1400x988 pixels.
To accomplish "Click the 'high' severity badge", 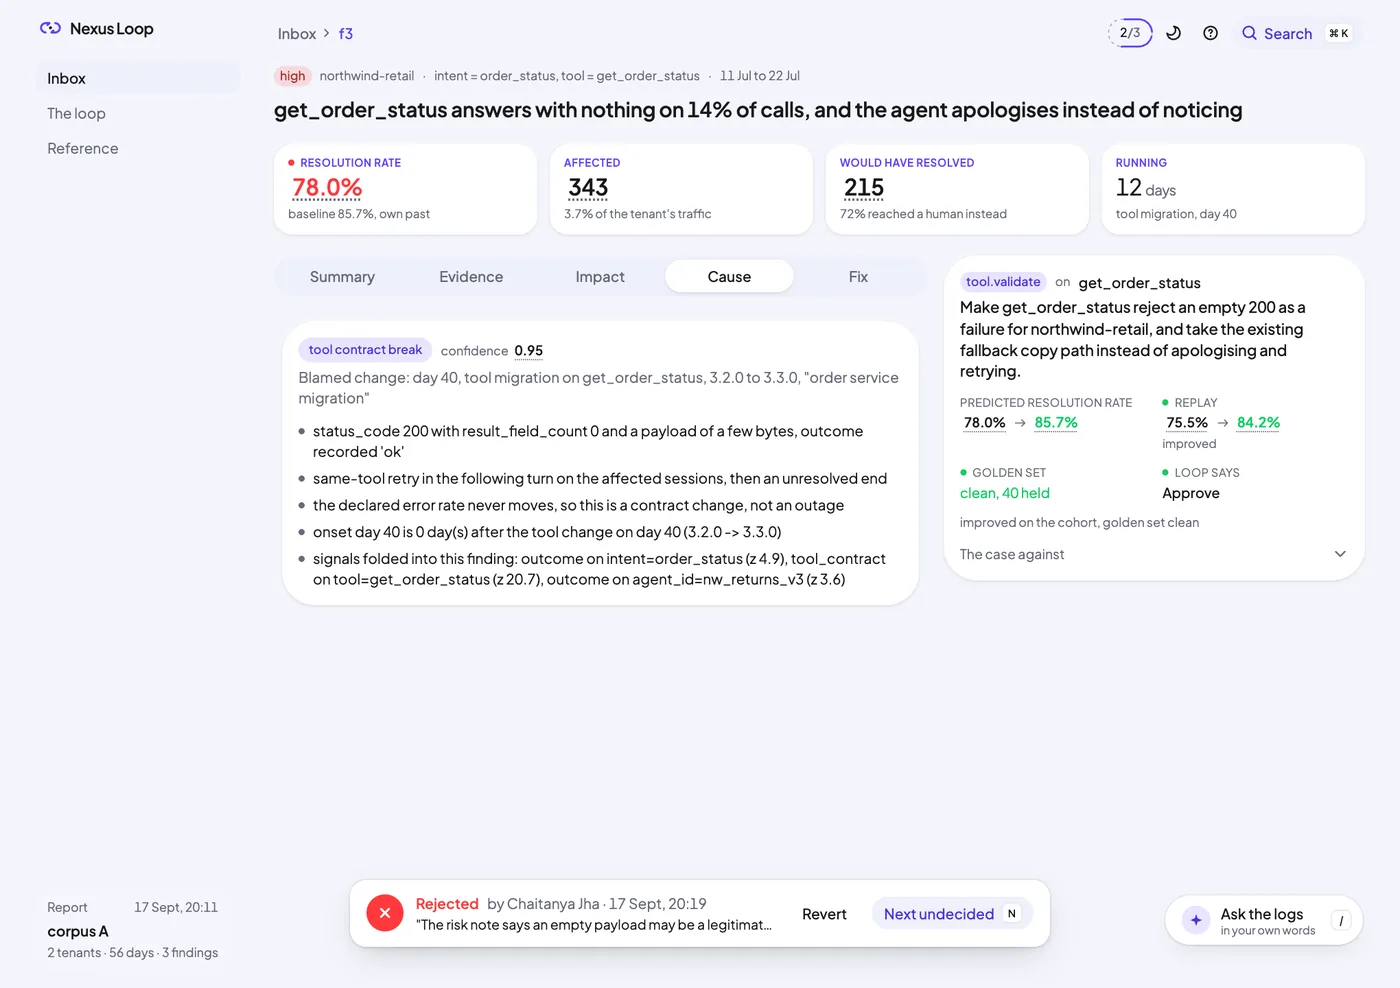I will tap(293, 76).
